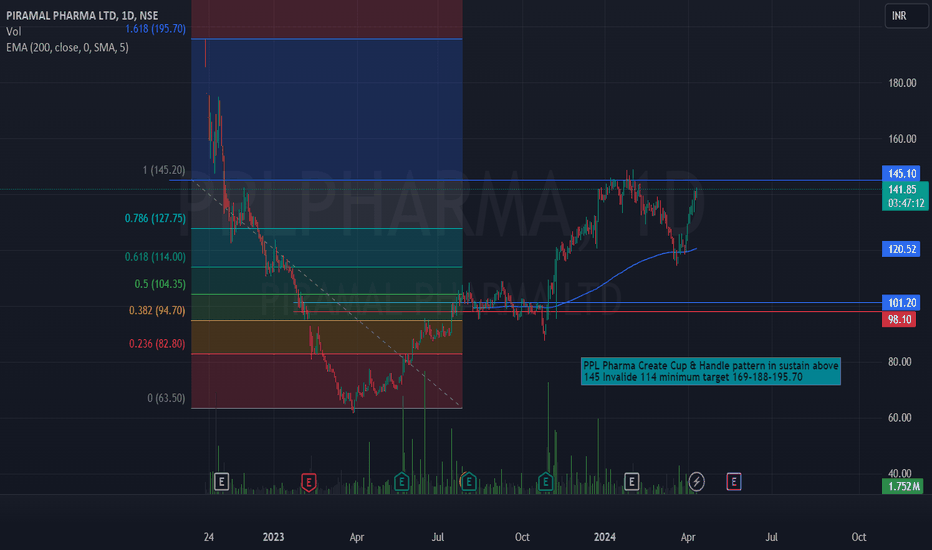Select the Cup & Handle text annotation box
Screen dimensions: 932x550
coord(710,372)
